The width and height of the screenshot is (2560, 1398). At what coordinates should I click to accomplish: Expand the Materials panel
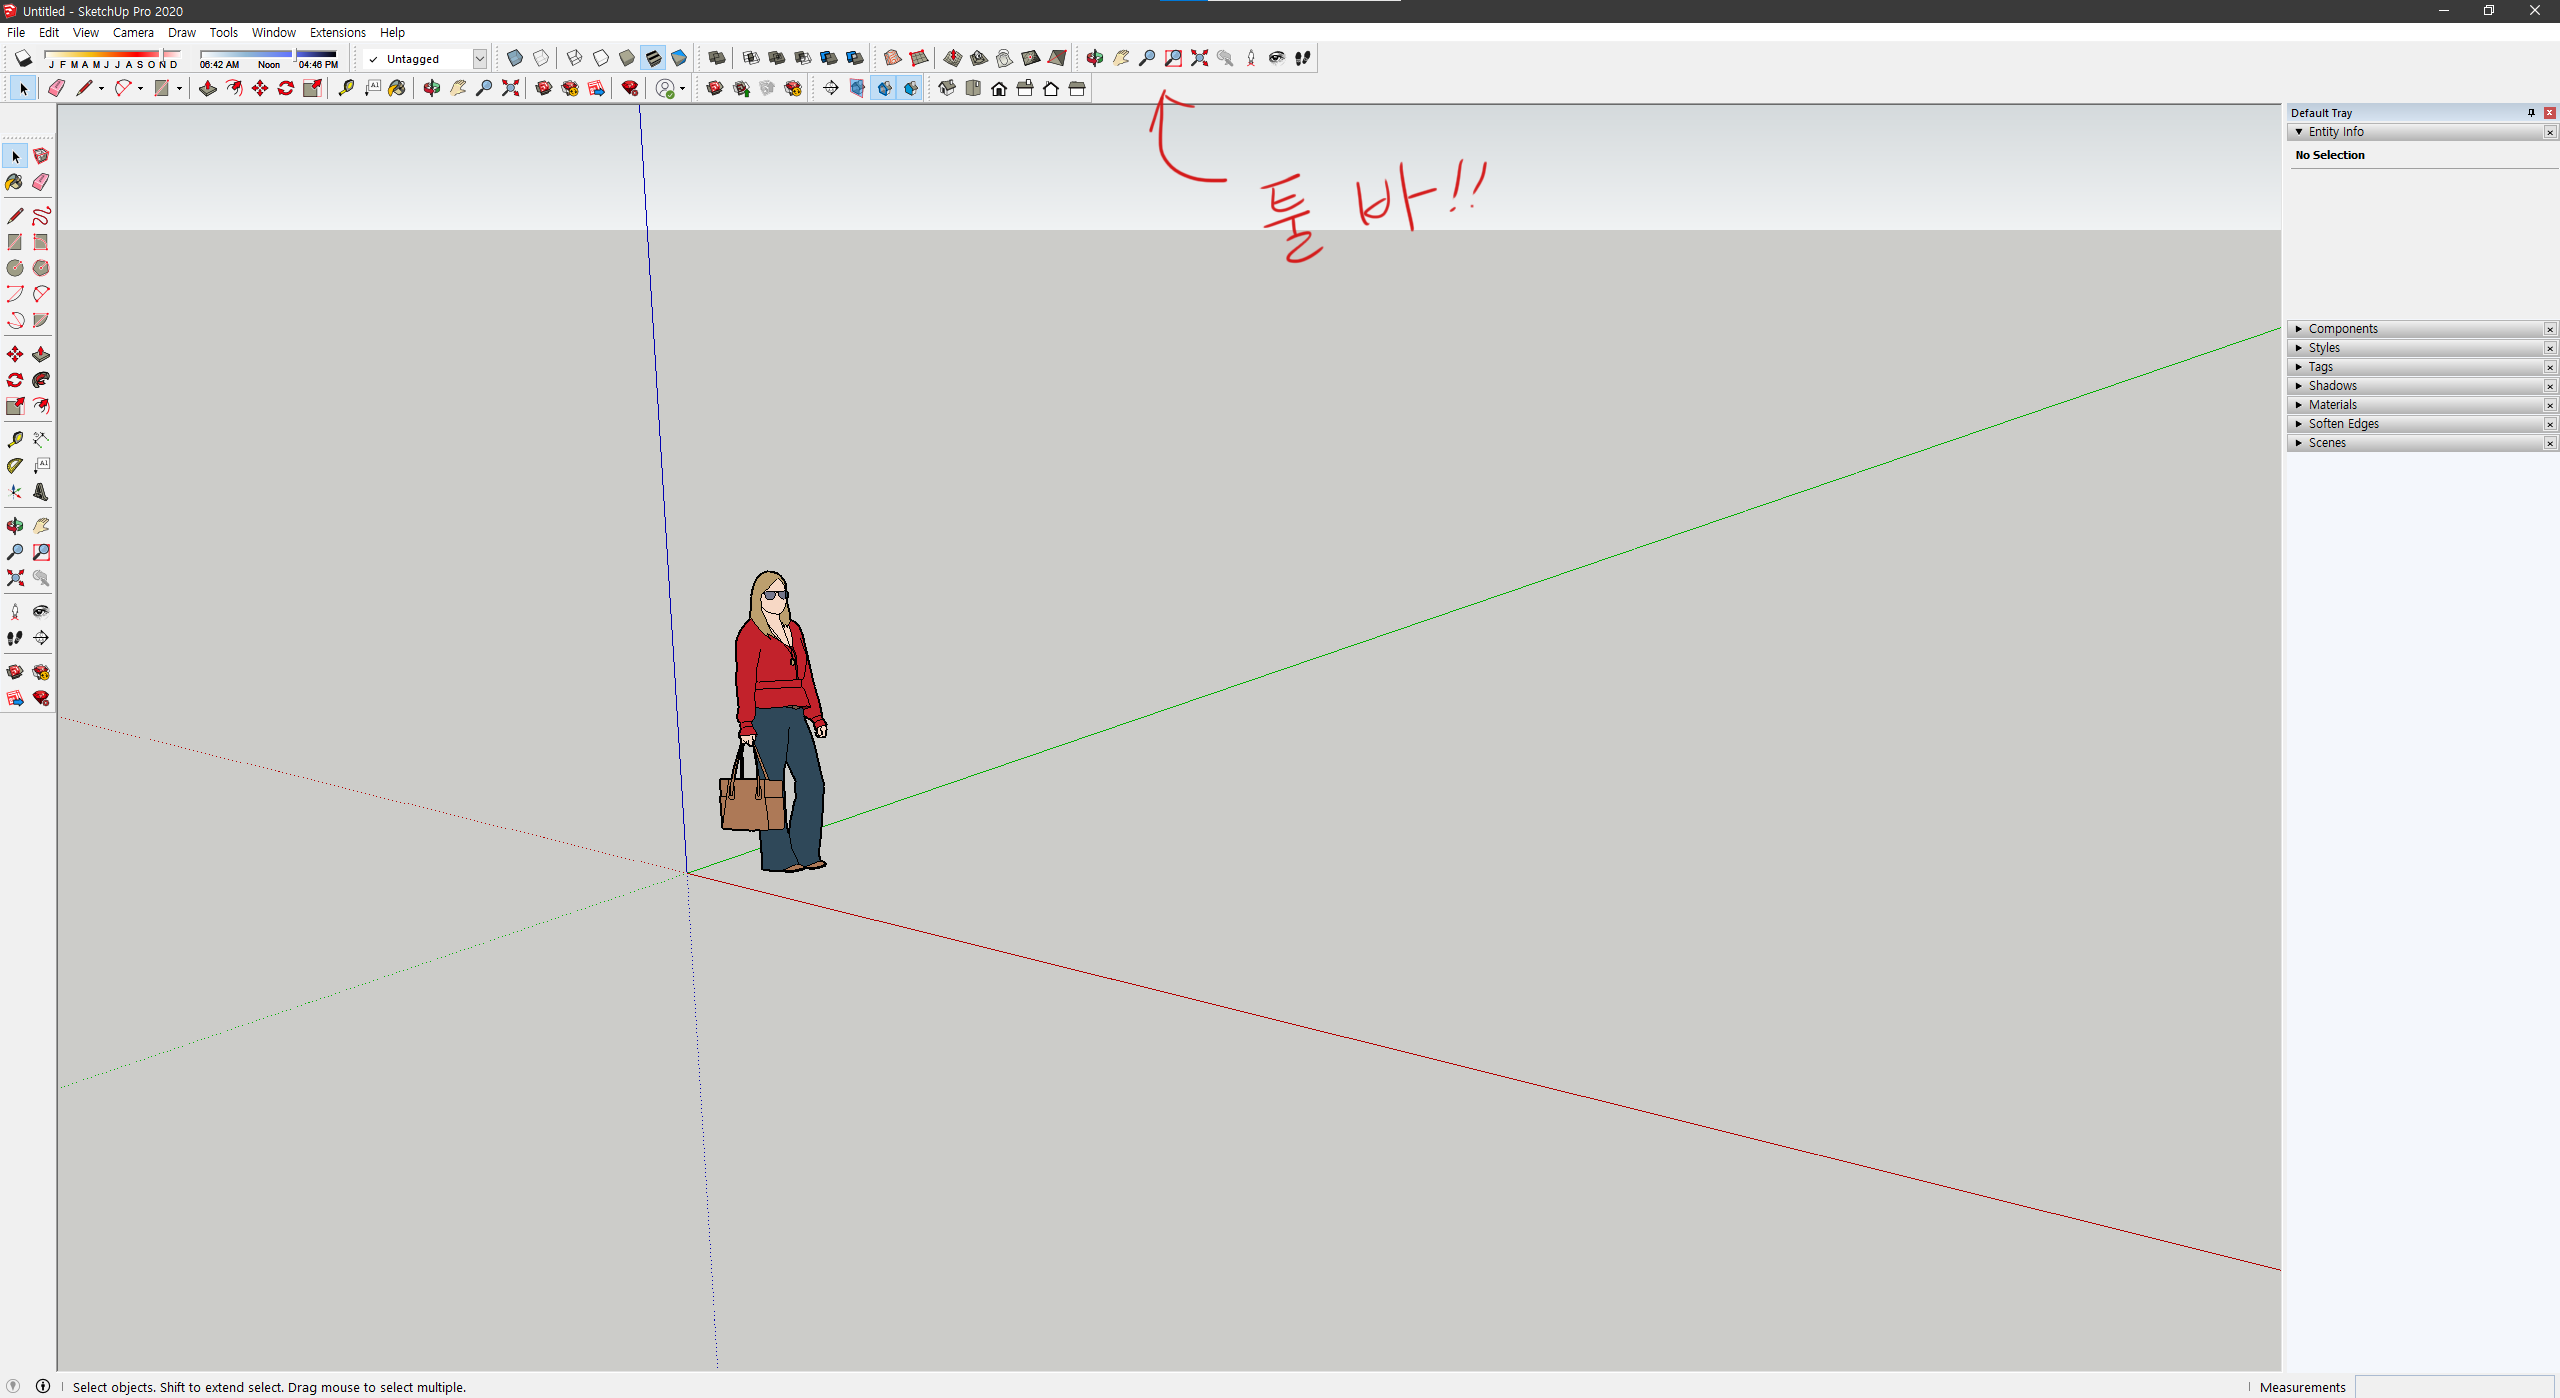pyautogui.click(x=2333, y=405)
